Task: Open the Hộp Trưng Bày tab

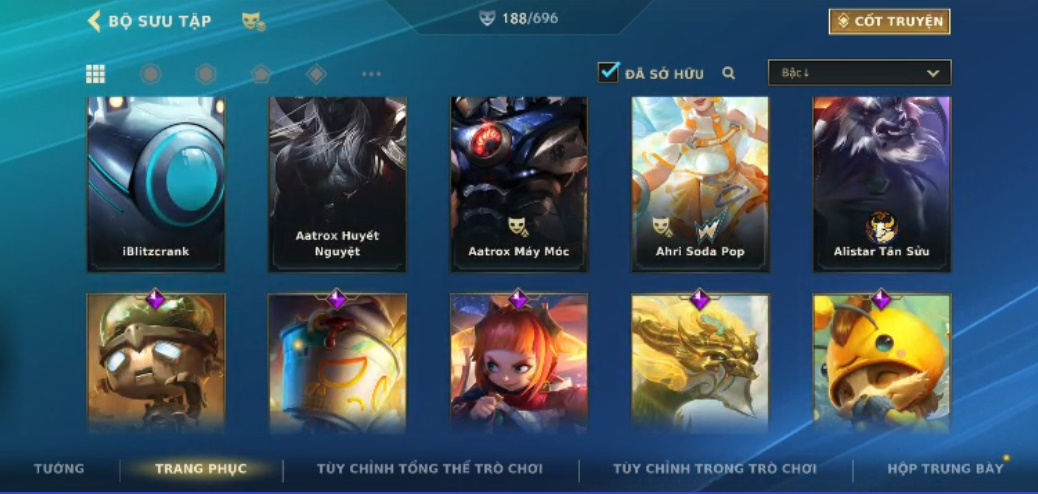Action: point(945,469)
